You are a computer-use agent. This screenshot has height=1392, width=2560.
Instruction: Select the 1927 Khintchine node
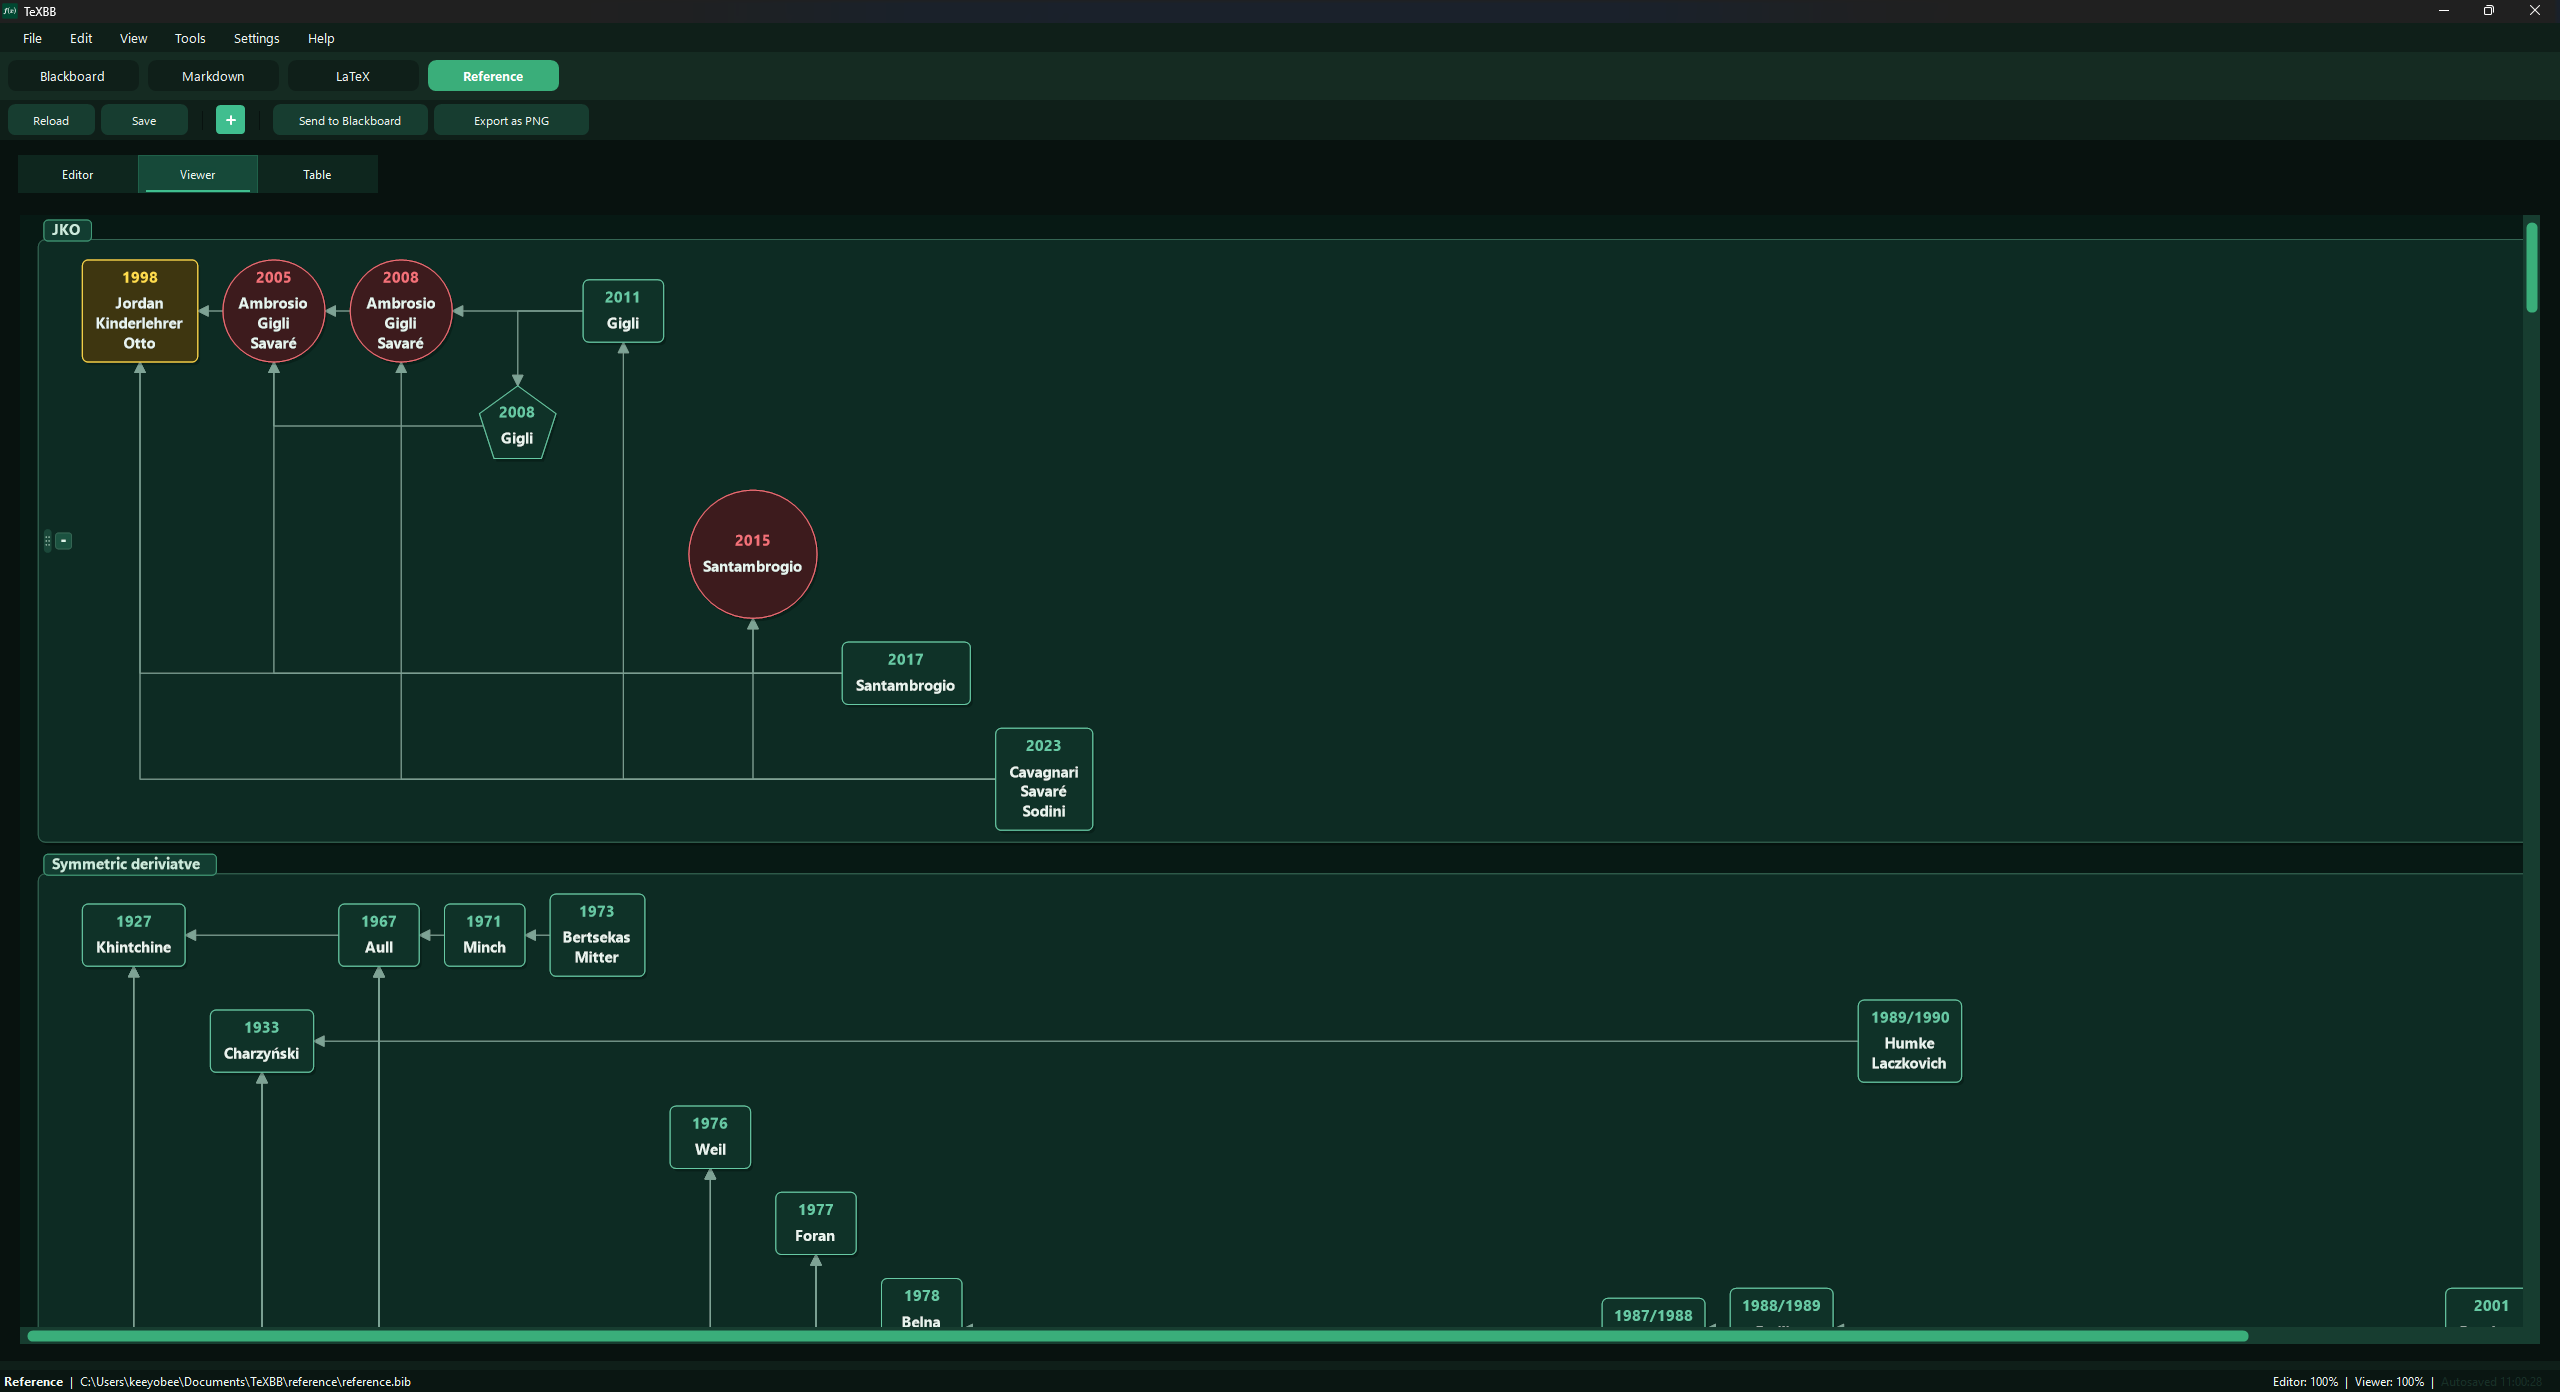click(x=134, y=935)
